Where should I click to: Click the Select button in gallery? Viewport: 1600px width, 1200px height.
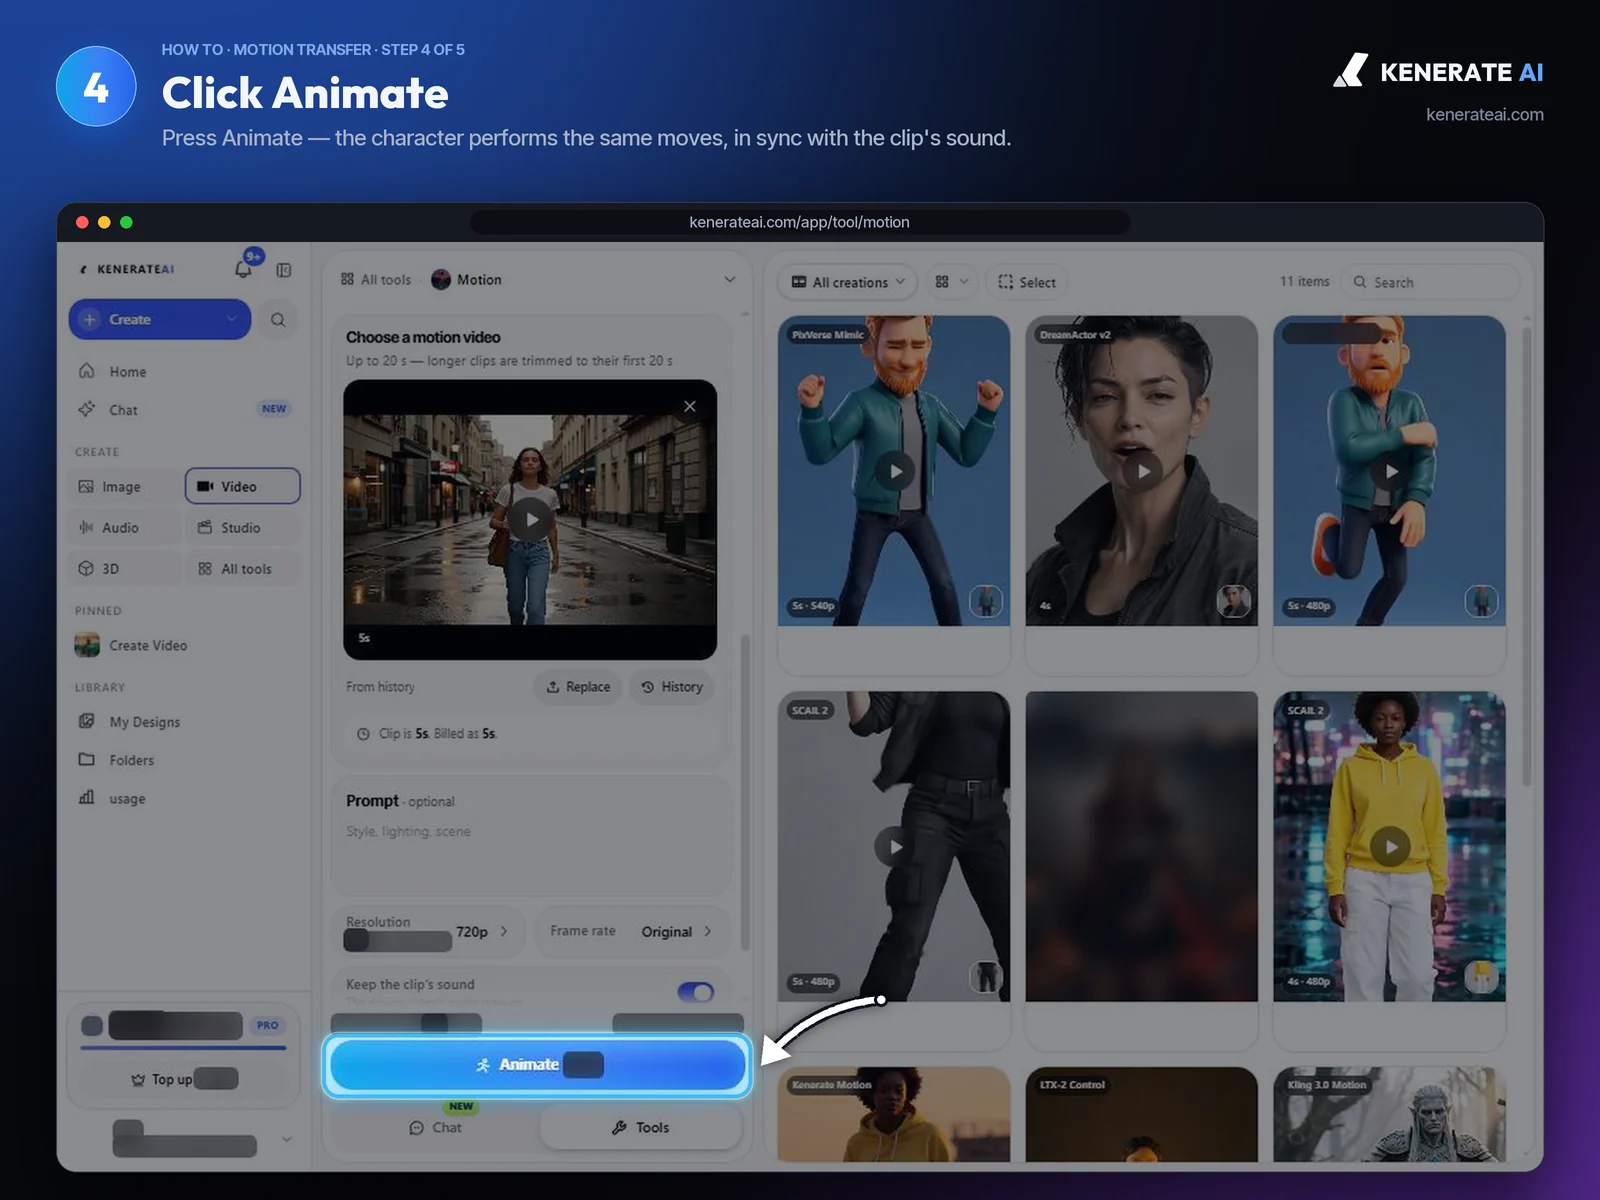(1027, 282)
